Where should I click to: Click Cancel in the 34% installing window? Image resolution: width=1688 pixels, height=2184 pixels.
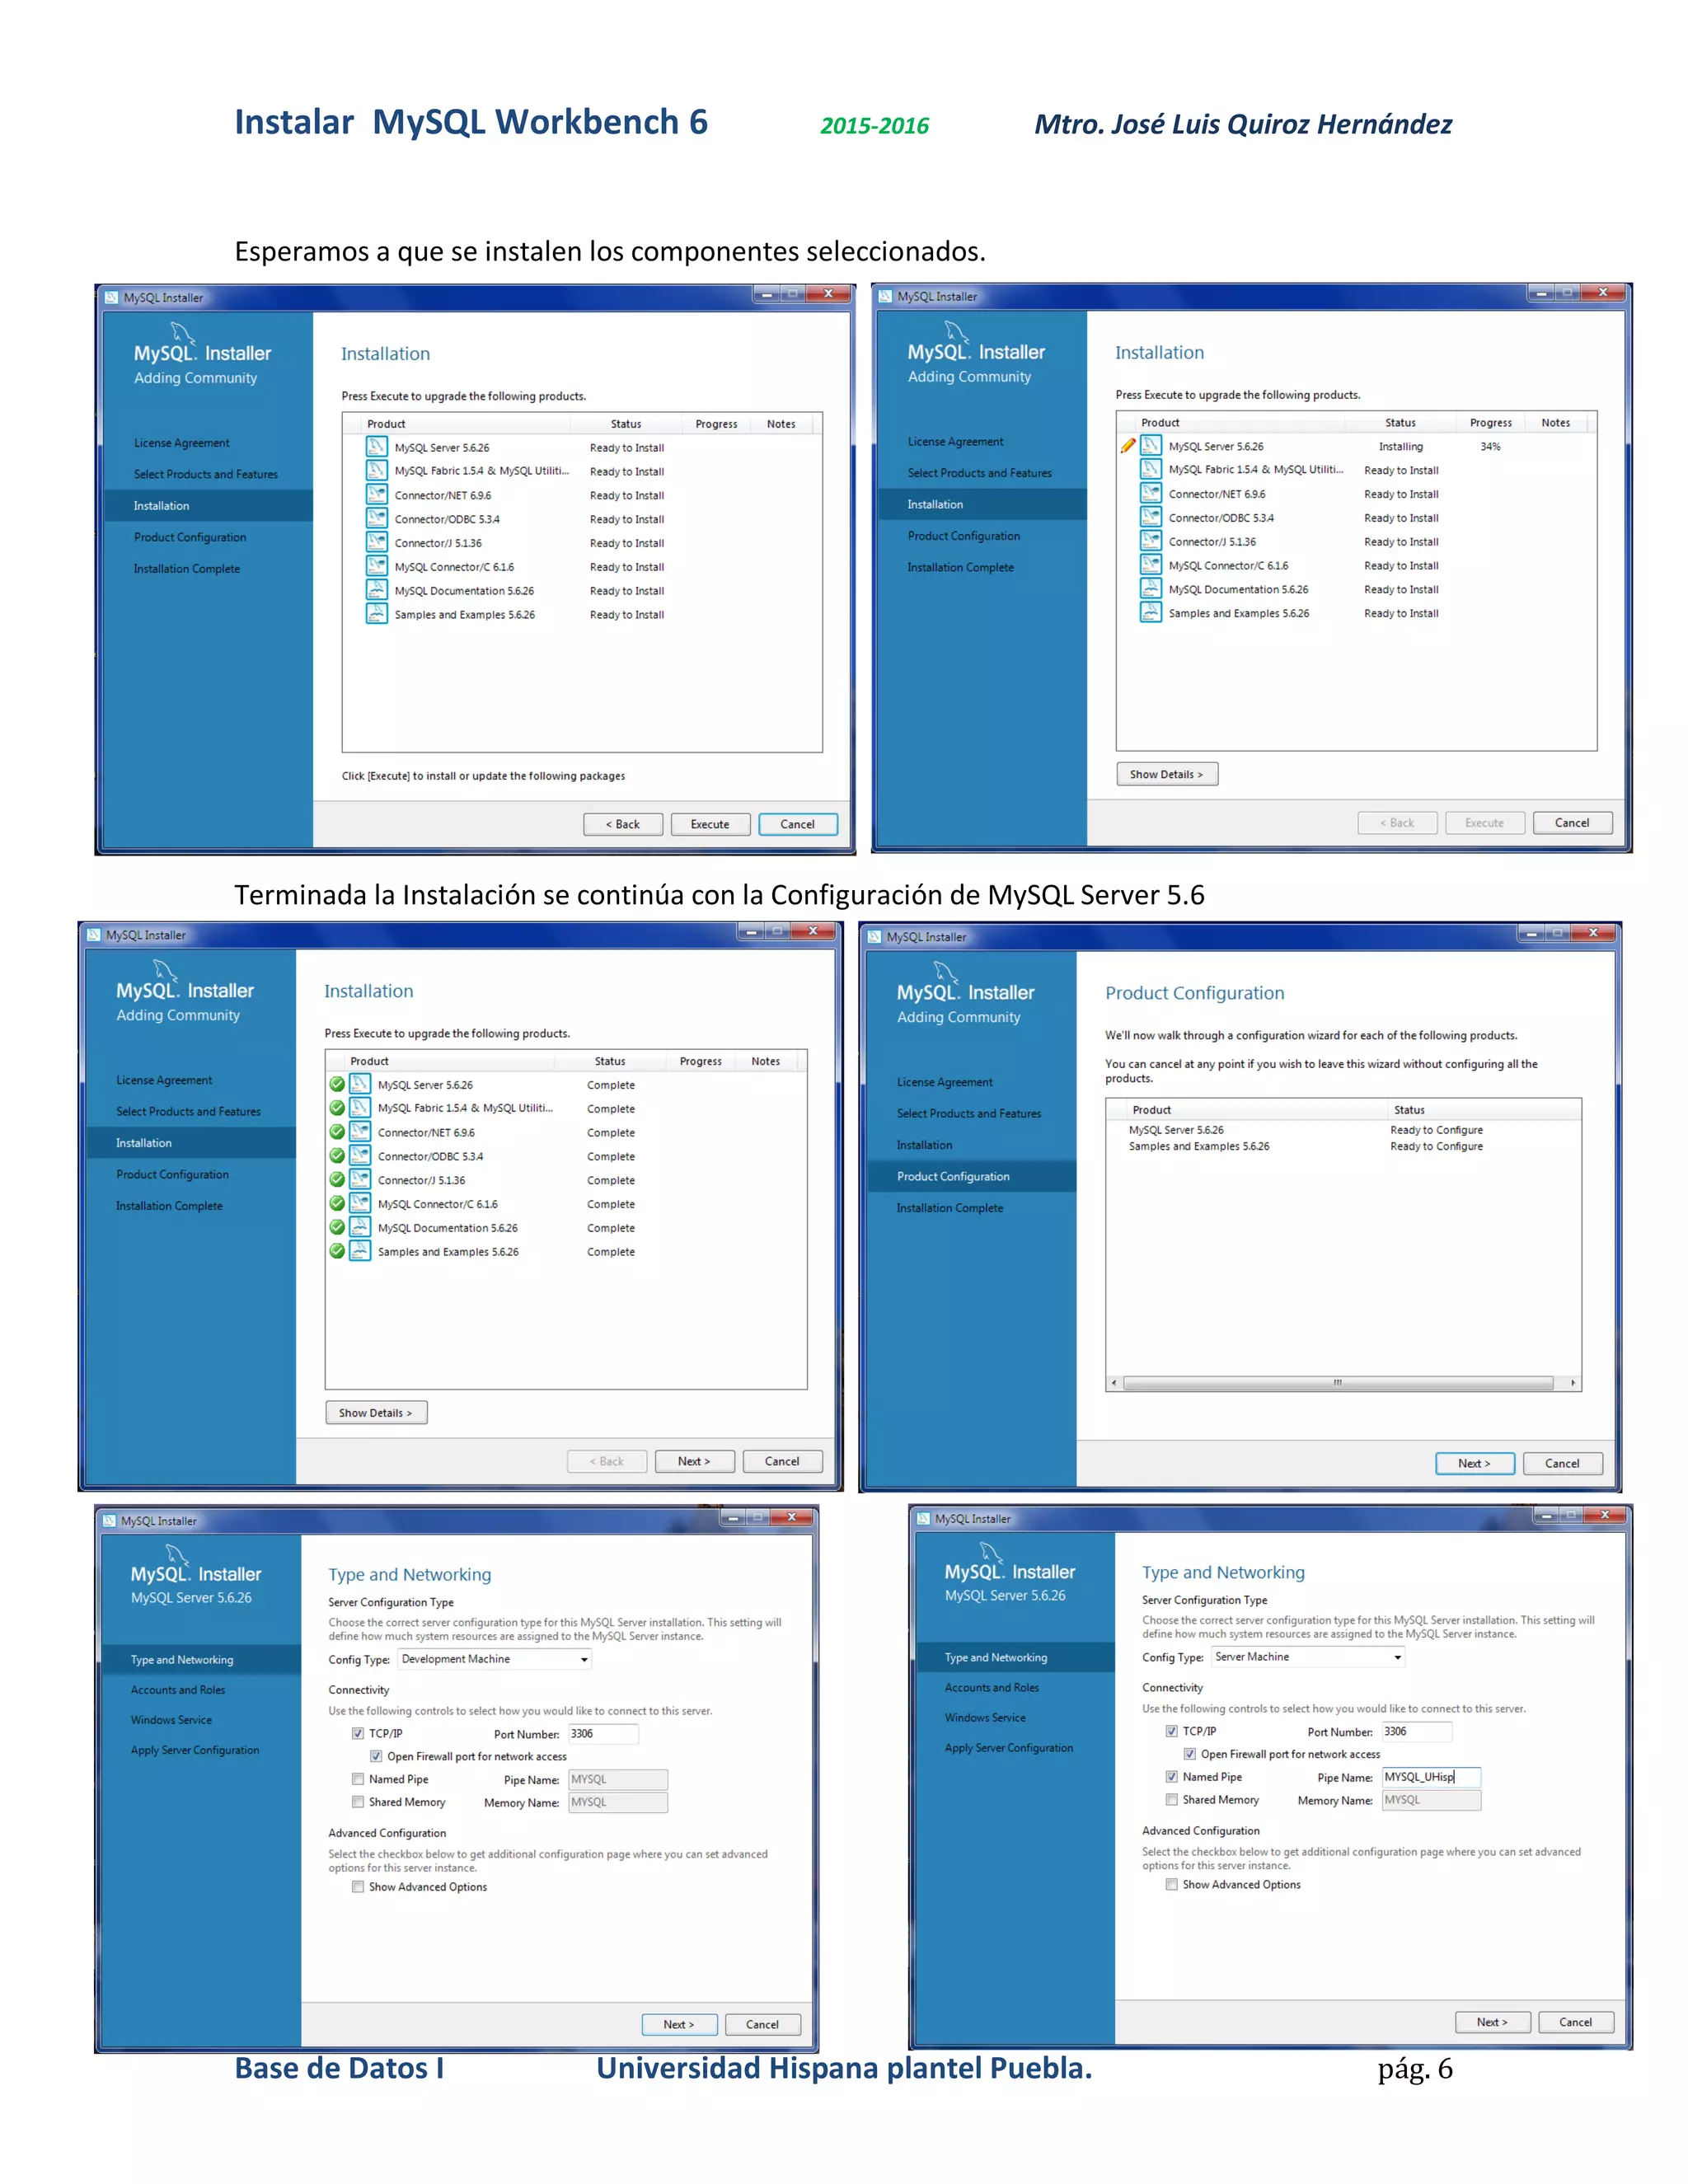1572,824
